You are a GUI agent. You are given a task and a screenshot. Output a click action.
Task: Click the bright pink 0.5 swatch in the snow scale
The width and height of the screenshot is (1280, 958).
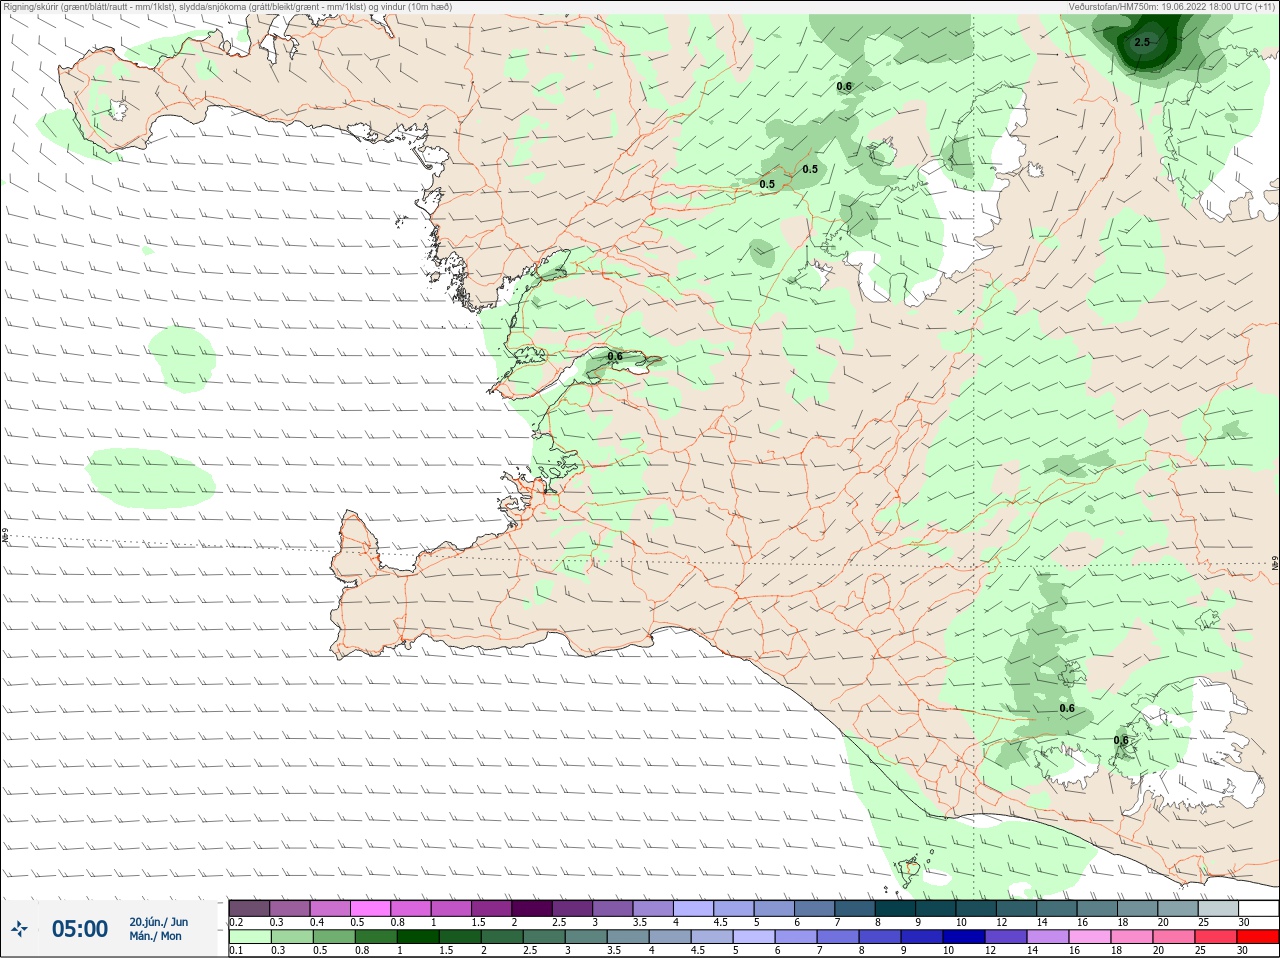coord(370,908)
